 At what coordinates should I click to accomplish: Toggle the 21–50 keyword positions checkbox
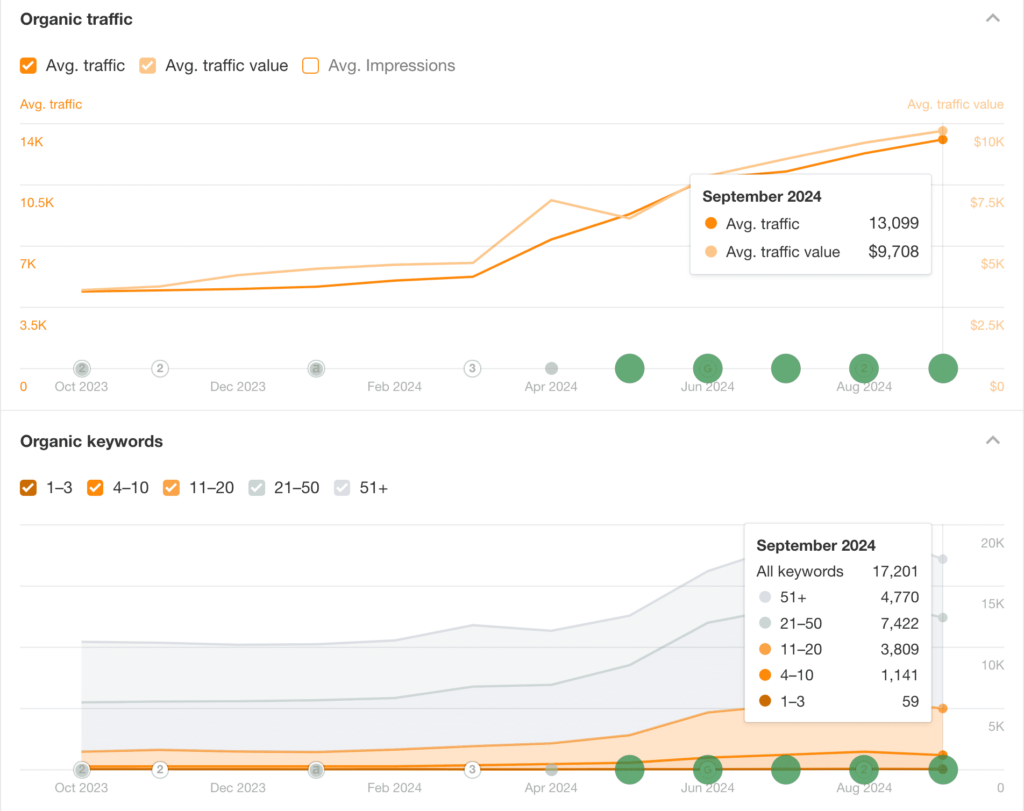tap(257, 488)
